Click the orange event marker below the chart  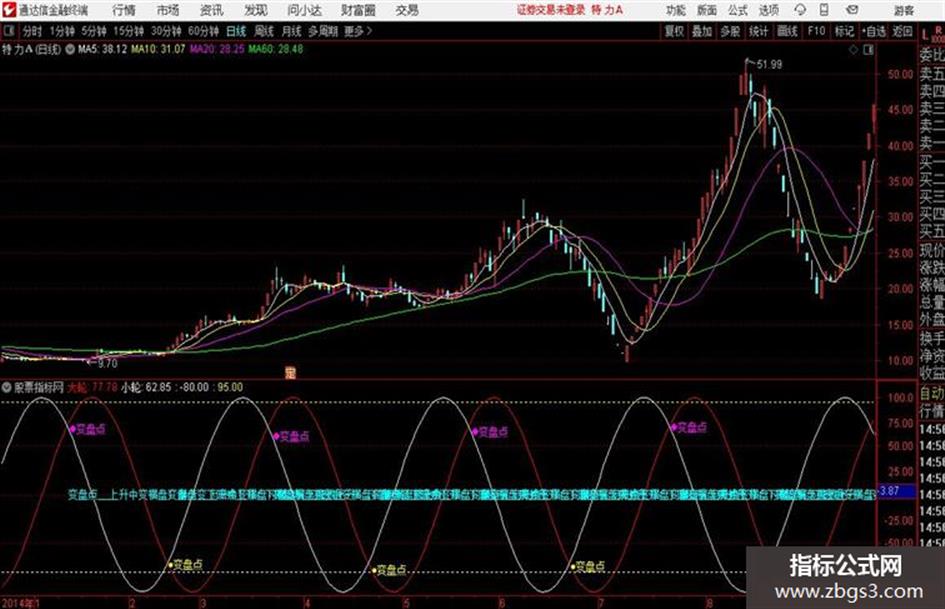pos(290,373)
